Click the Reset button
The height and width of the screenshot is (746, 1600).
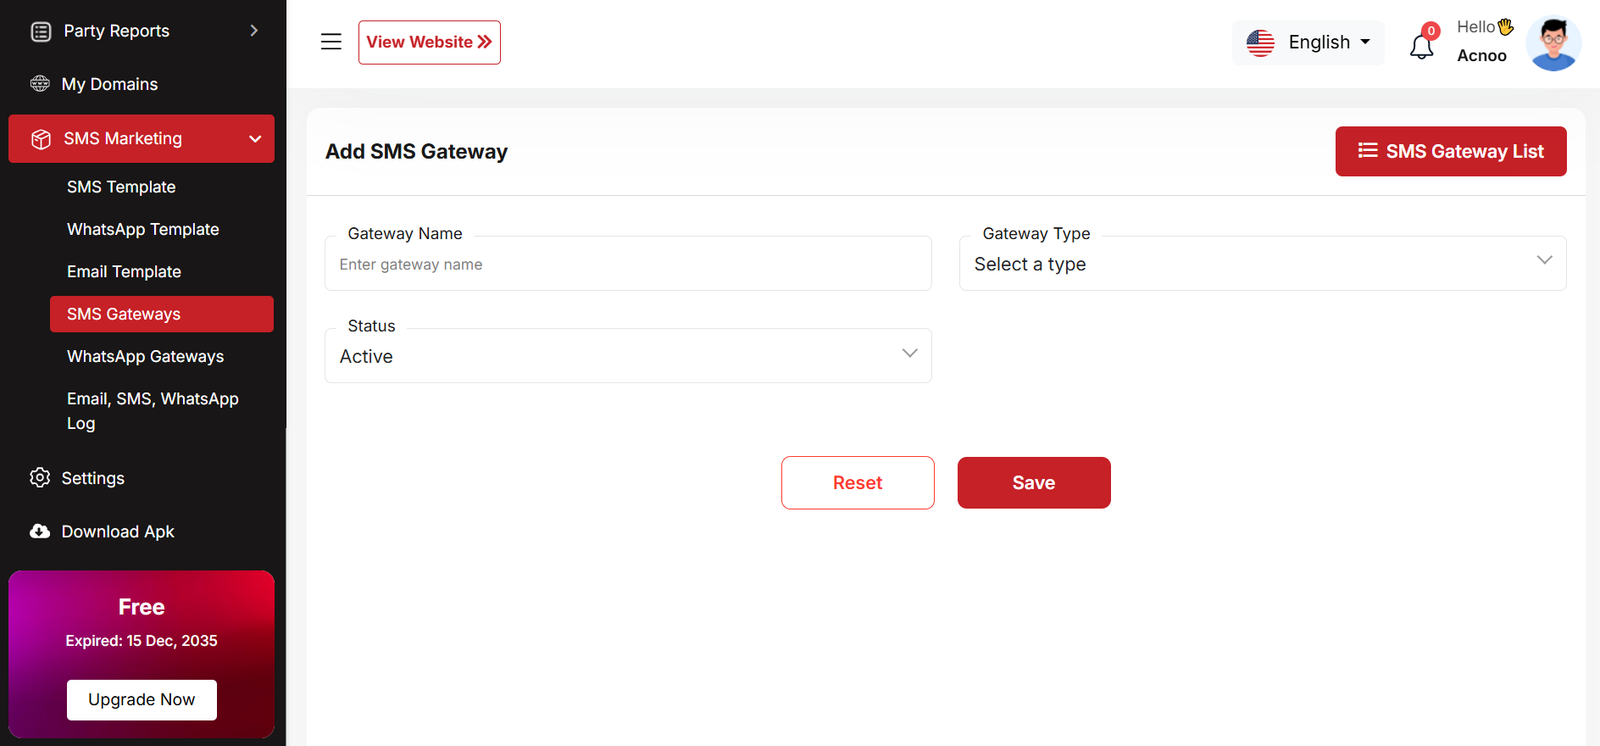point(857,483)
